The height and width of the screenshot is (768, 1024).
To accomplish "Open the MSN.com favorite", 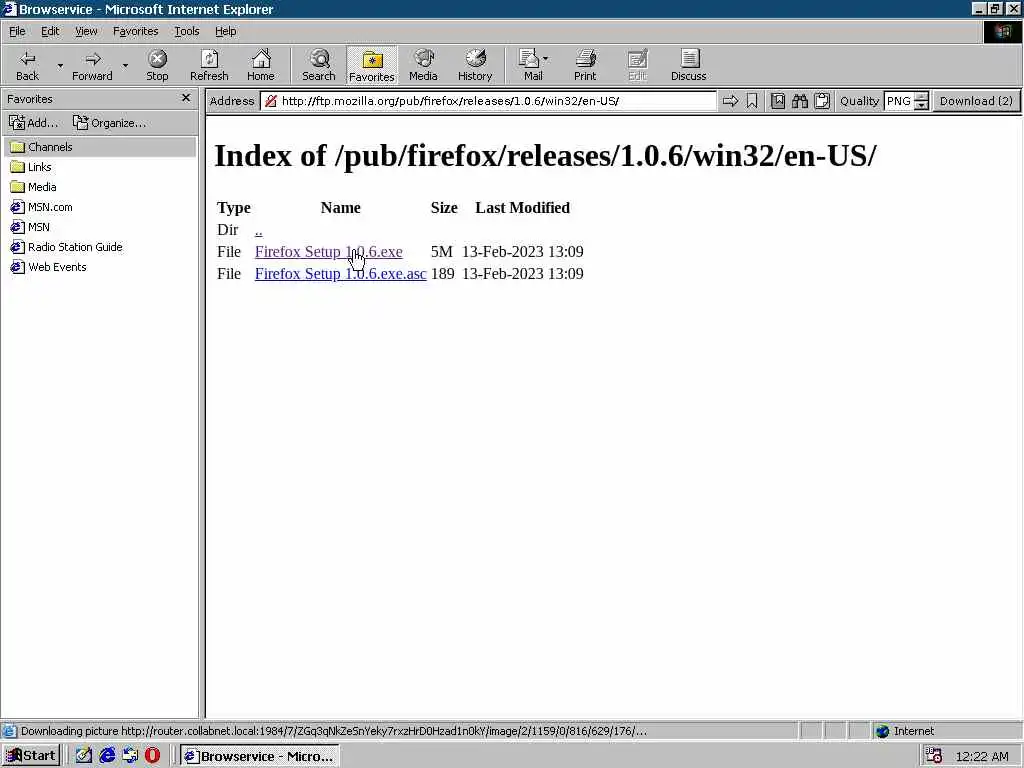I will (41, 207).
